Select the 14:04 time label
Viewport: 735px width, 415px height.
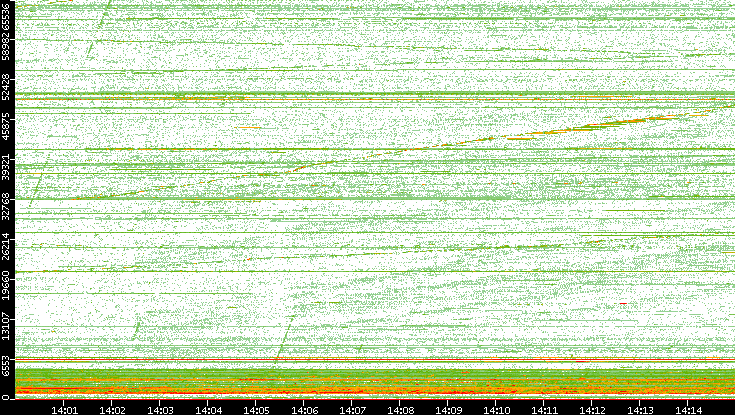tap(208, 409)
